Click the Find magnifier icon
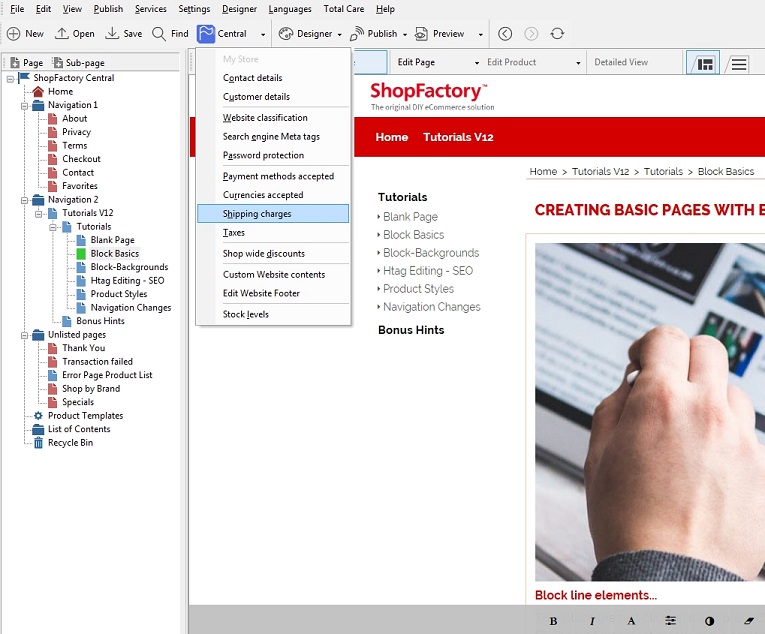 pos(159,34)
